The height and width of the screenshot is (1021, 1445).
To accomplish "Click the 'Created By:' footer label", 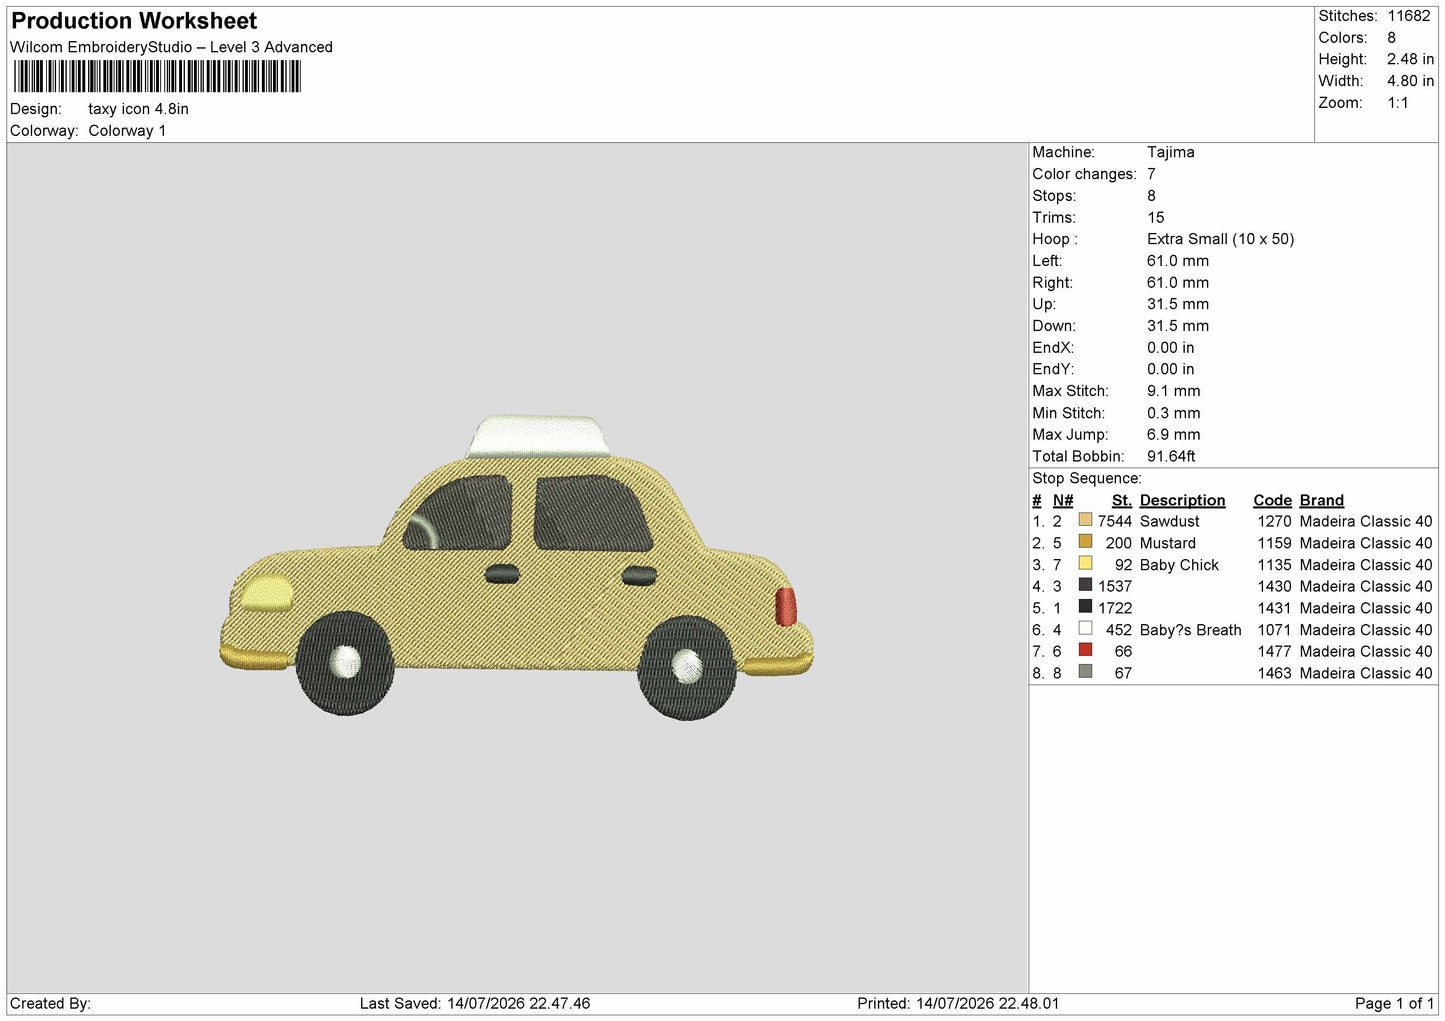I will coord(50,1003).
